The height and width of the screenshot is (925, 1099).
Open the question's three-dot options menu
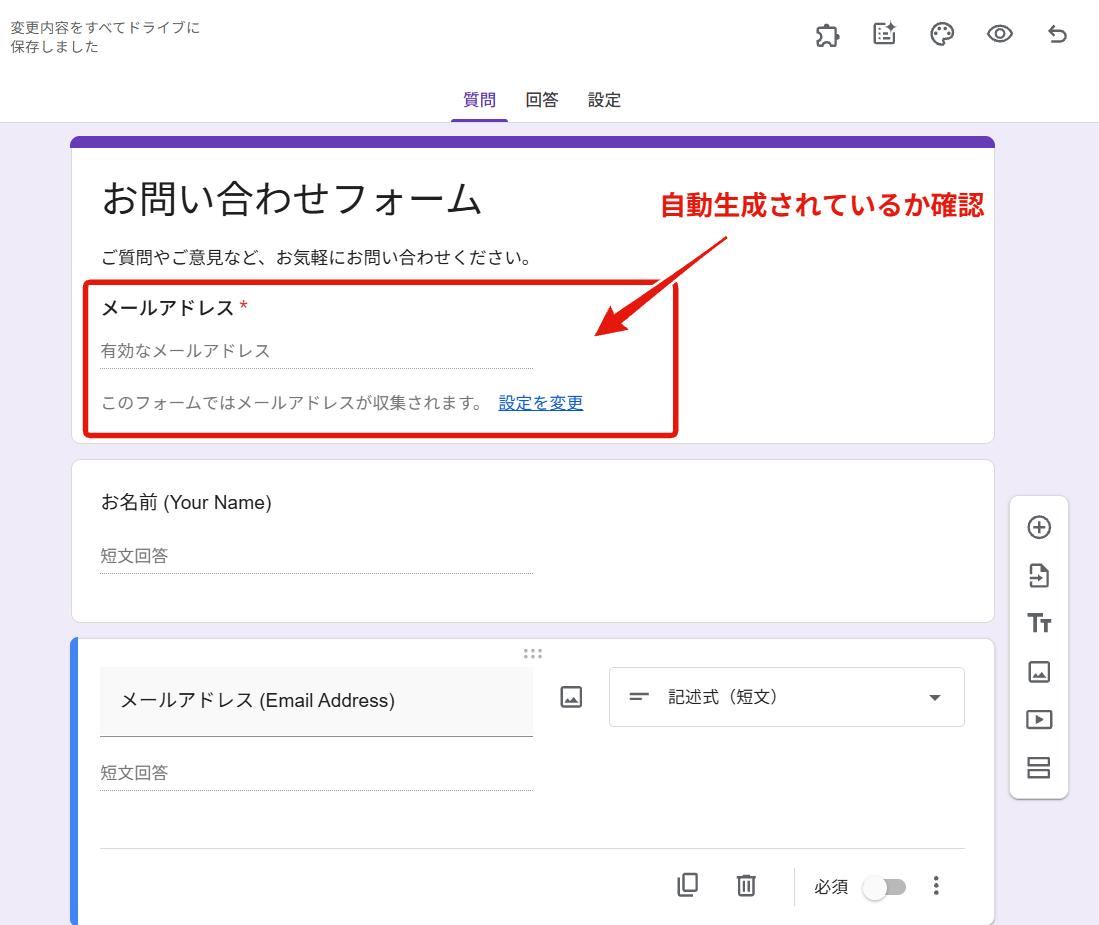936,886
